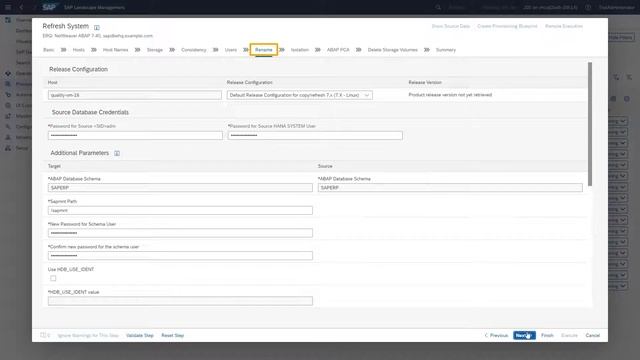Image resolution: width=640 pixels, height=360 pixels.
Task: Click the info icon next to Additional Parameters
Action: (x=117, y=153)
